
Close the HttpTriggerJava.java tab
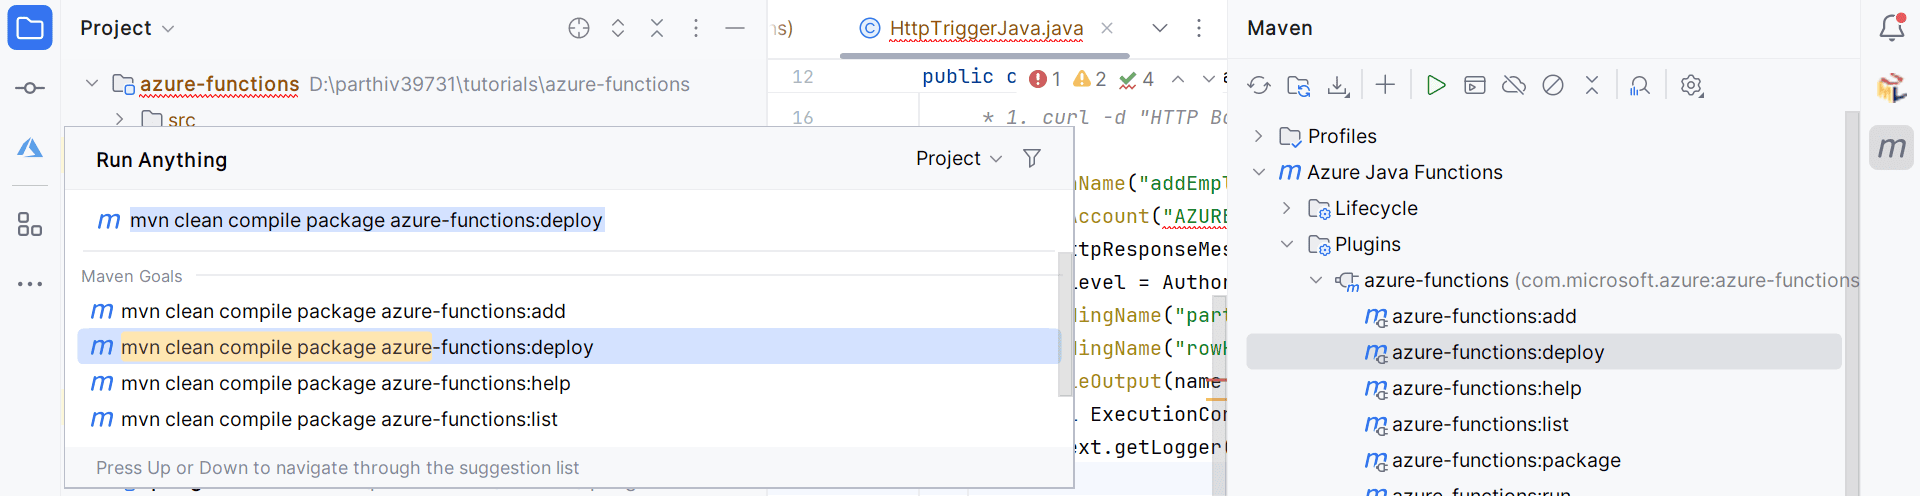1107,28
